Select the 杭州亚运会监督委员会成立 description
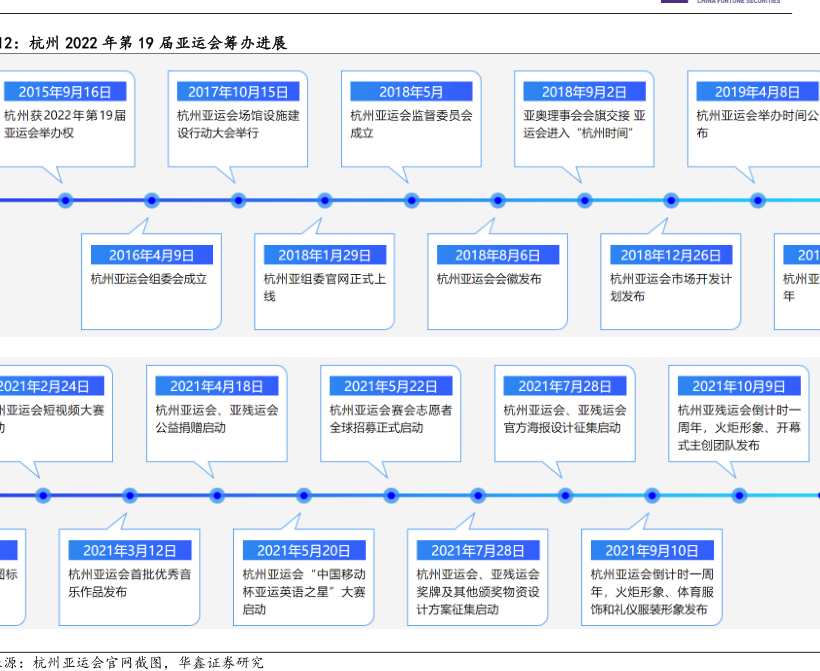Image resolution: width=820 pixels, height=671 pixels. 411,124
